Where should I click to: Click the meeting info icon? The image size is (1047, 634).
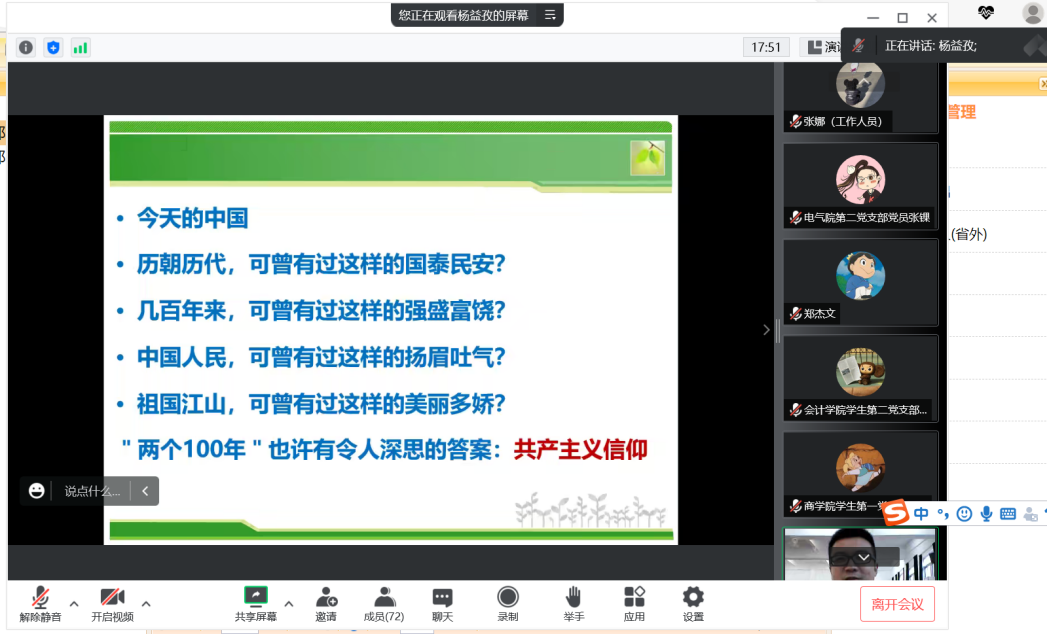pos(26,47)
